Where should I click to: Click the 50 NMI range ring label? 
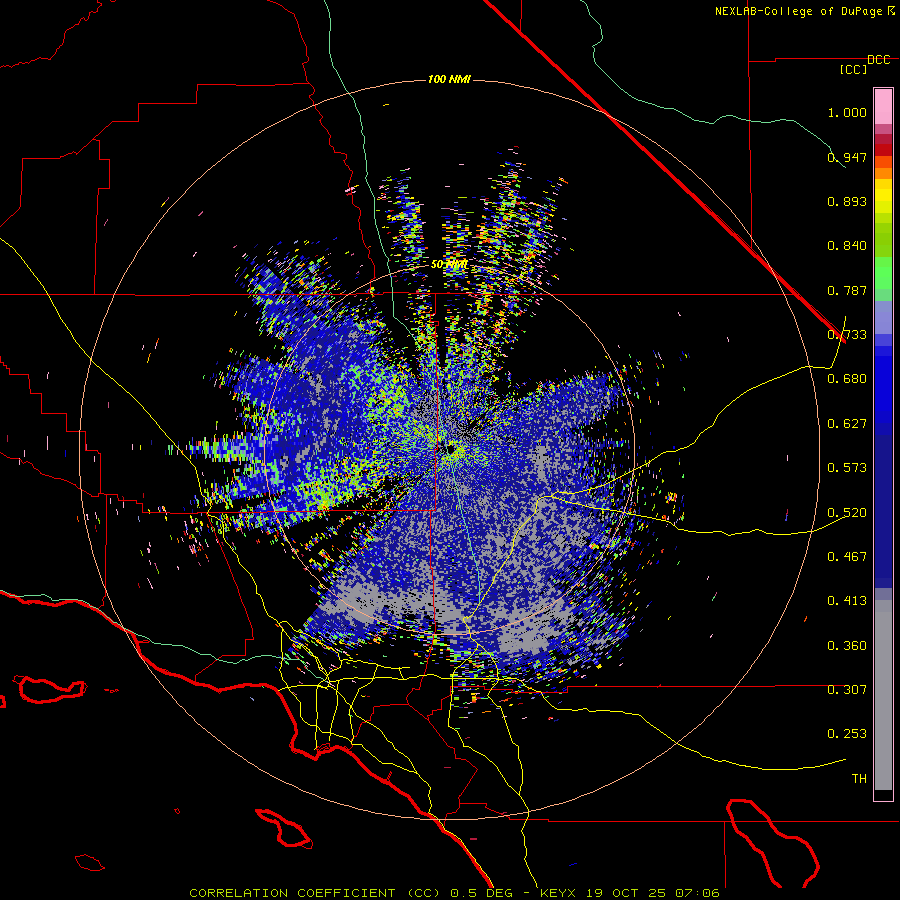click(449, 265)
